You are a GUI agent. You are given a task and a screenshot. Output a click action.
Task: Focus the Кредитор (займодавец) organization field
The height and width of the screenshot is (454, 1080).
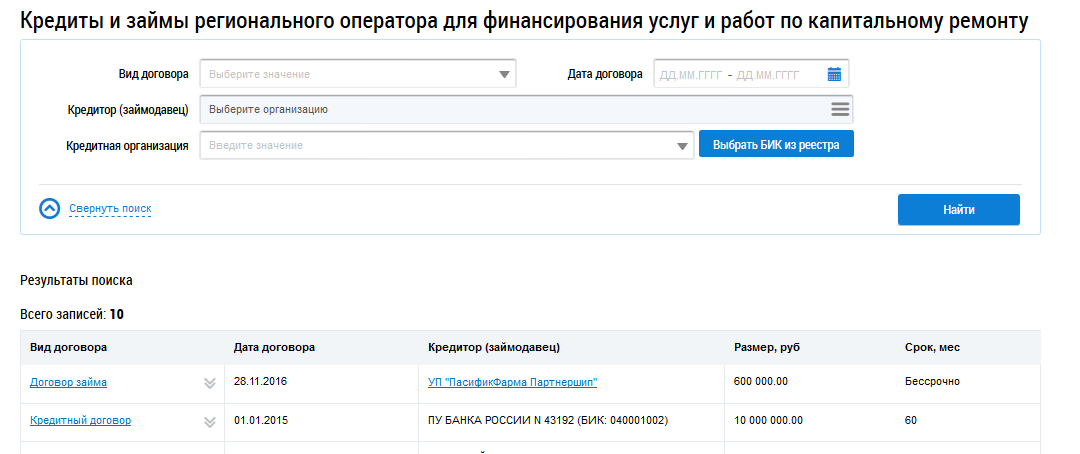point(510,109)
